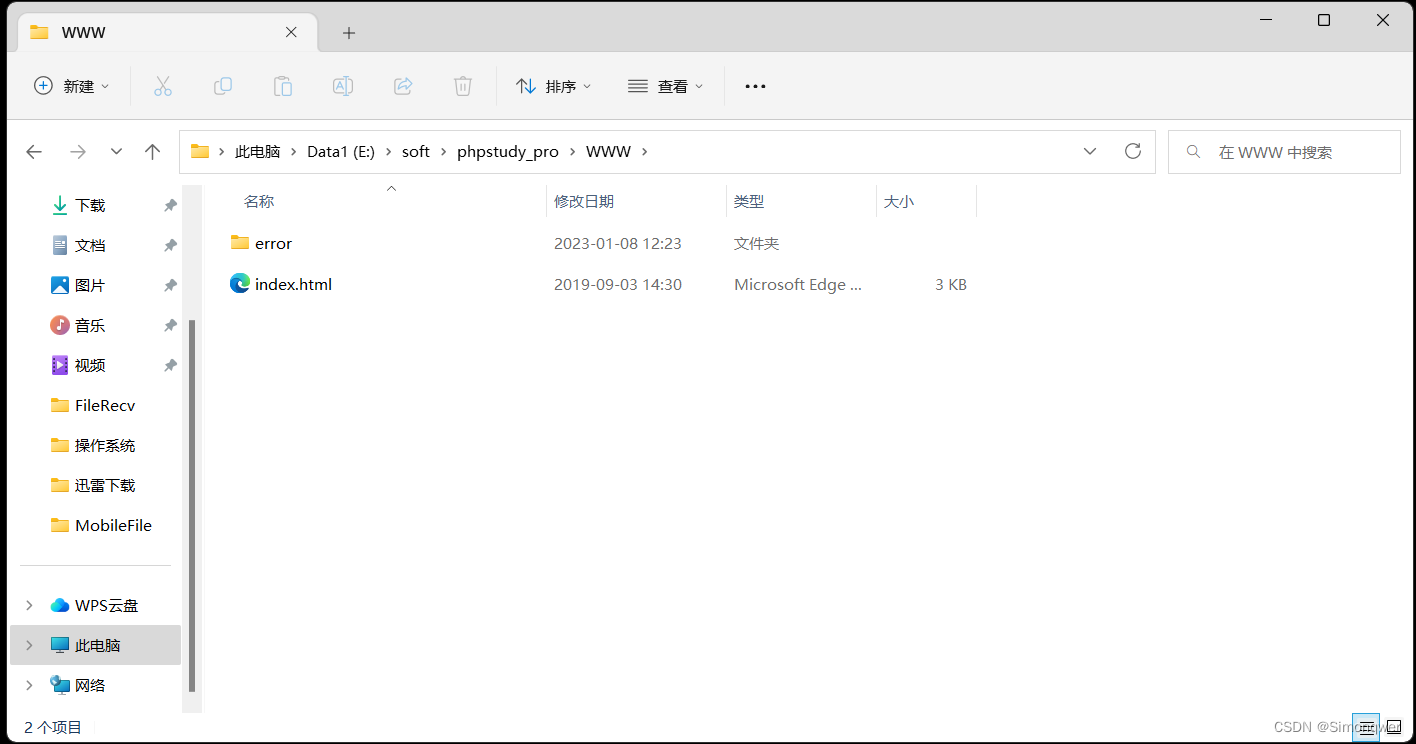
Task: Open the 排序 (Sort) dropdown
Action: click(554, 86)
